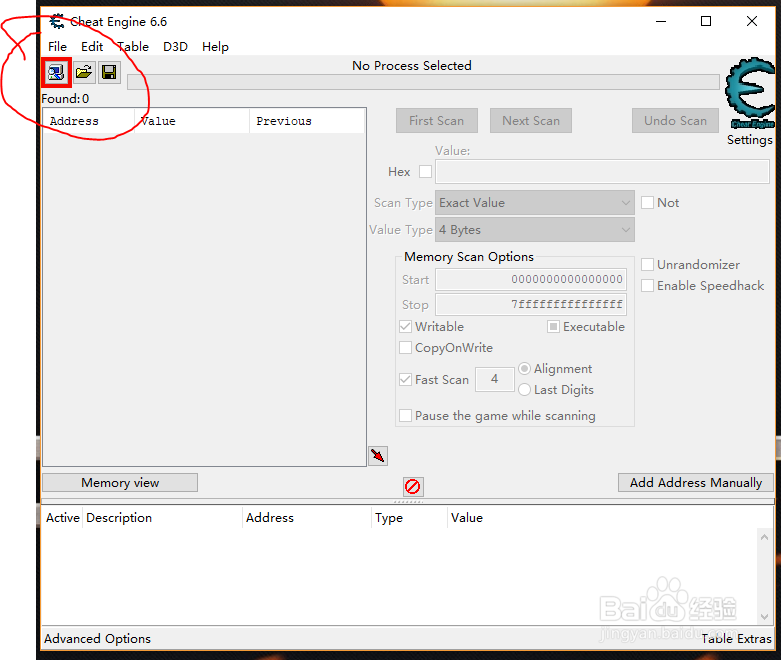Click the Previous column header

coord(306,121)
